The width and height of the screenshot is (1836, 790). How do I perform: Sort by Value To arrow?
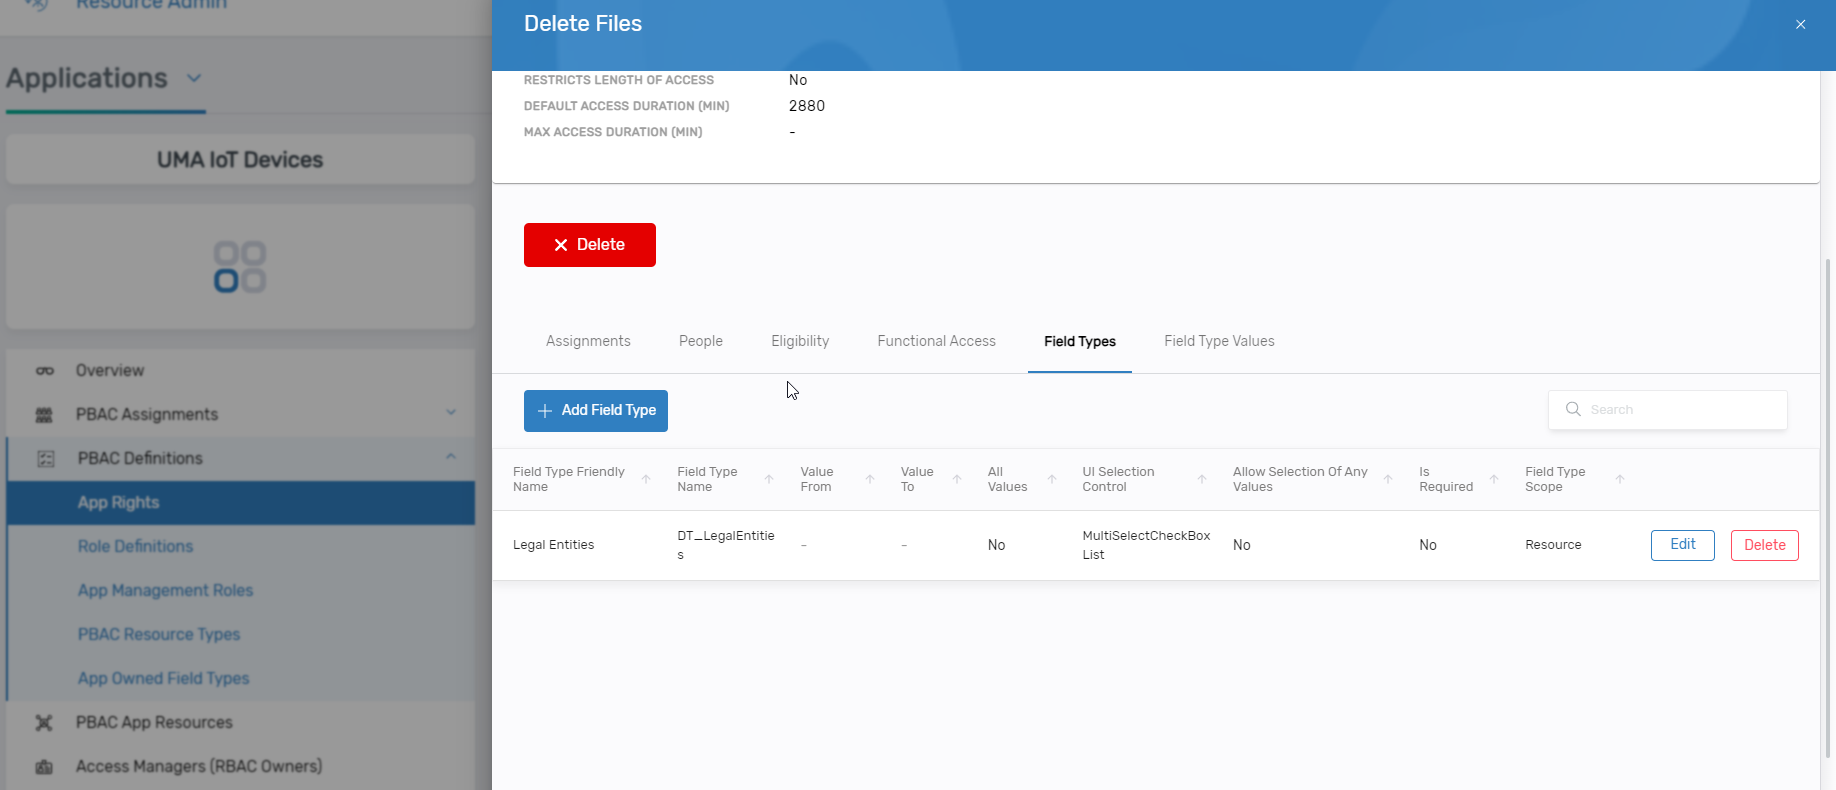[957, 479]
